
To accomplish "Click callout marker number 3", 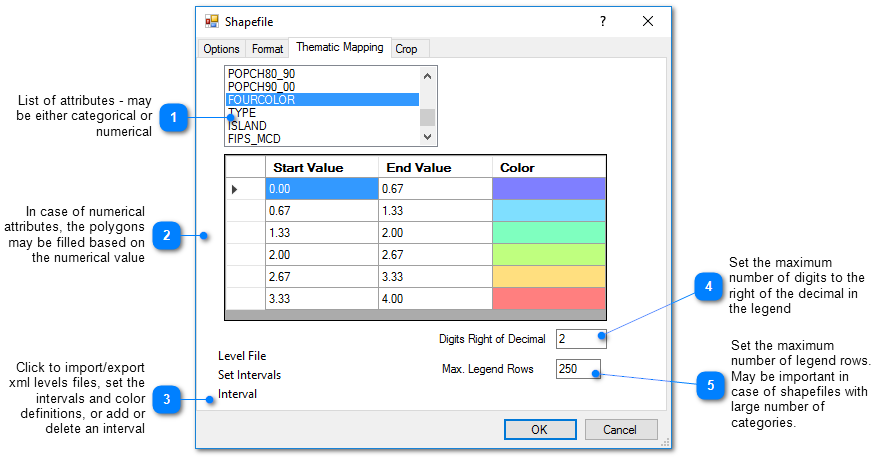I will click(x=166, y=400).
